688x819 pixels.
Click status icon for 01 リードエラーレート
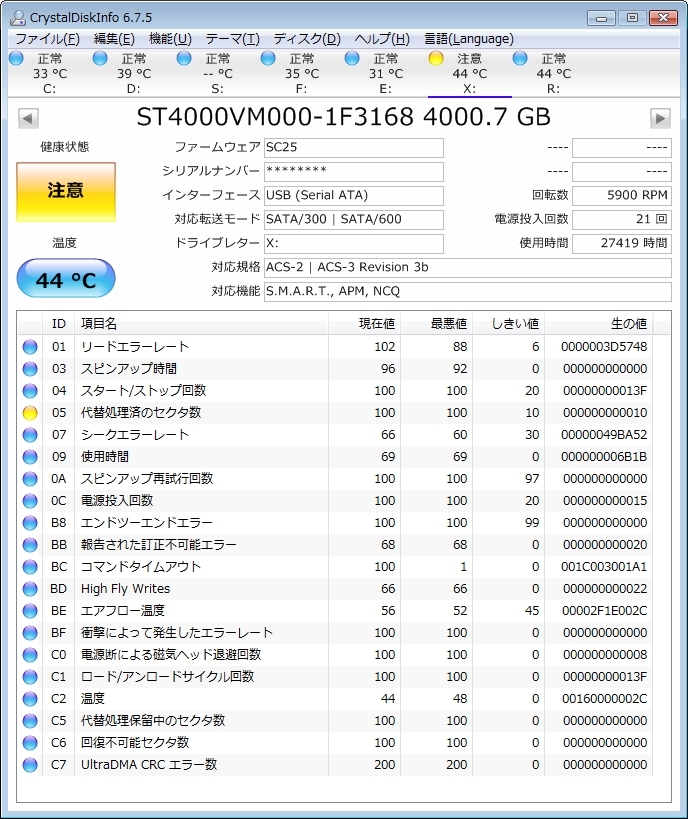click(30, 347)
